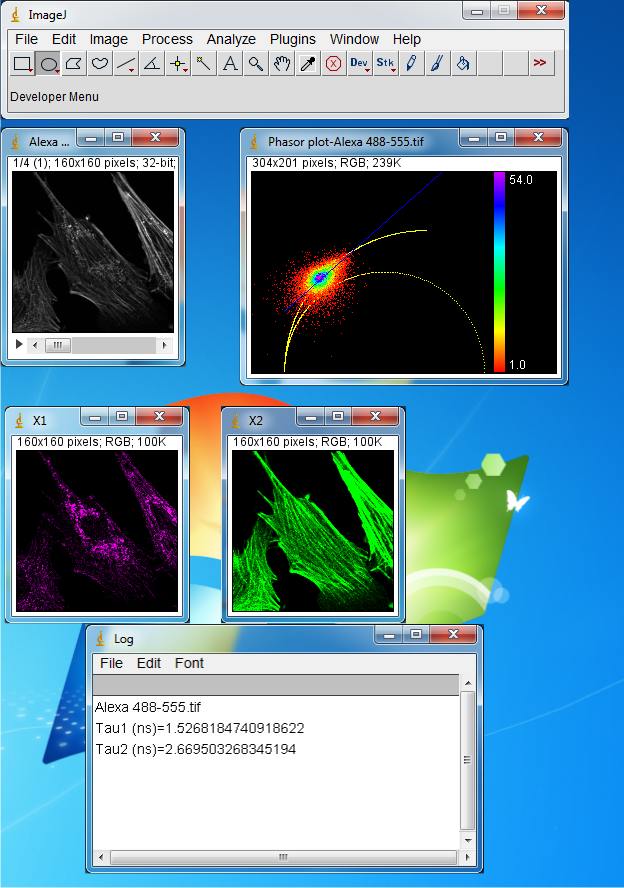Screen dimensions: 624x888
Task: Close the X2 window
Action: 375,416
